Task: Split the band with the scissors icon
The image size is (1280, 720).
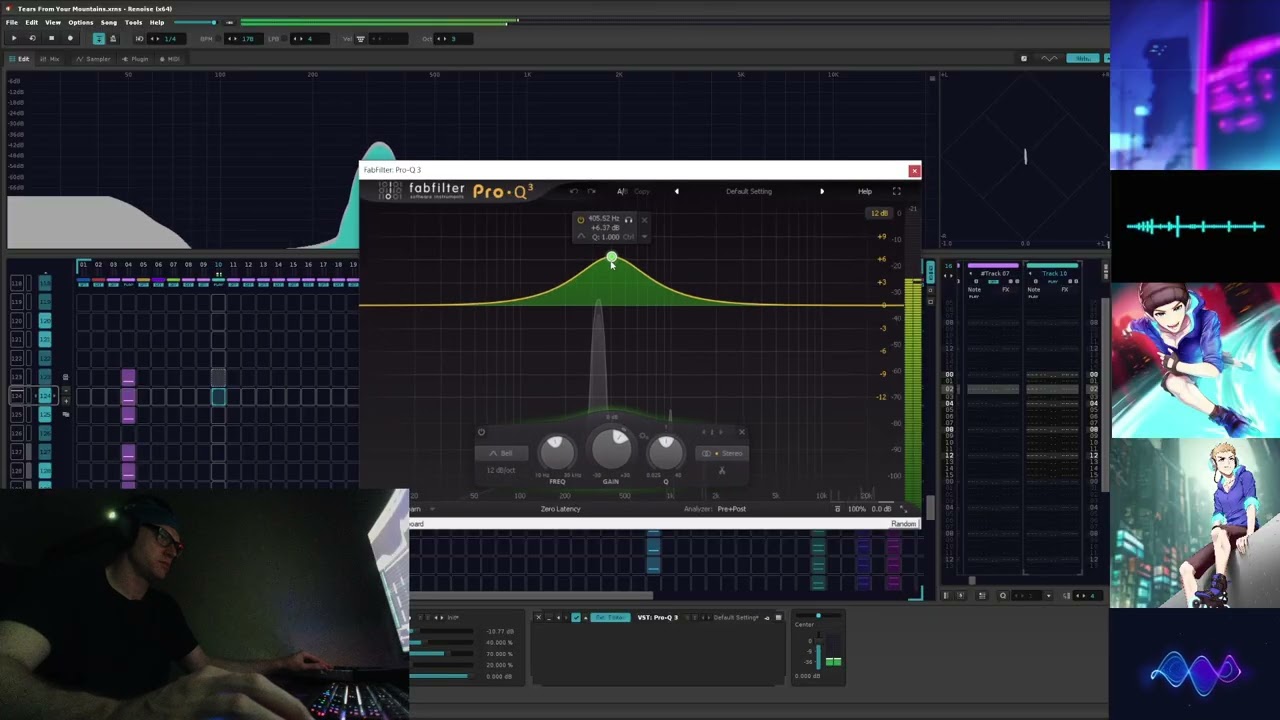Action: click(x=722, y=471)
